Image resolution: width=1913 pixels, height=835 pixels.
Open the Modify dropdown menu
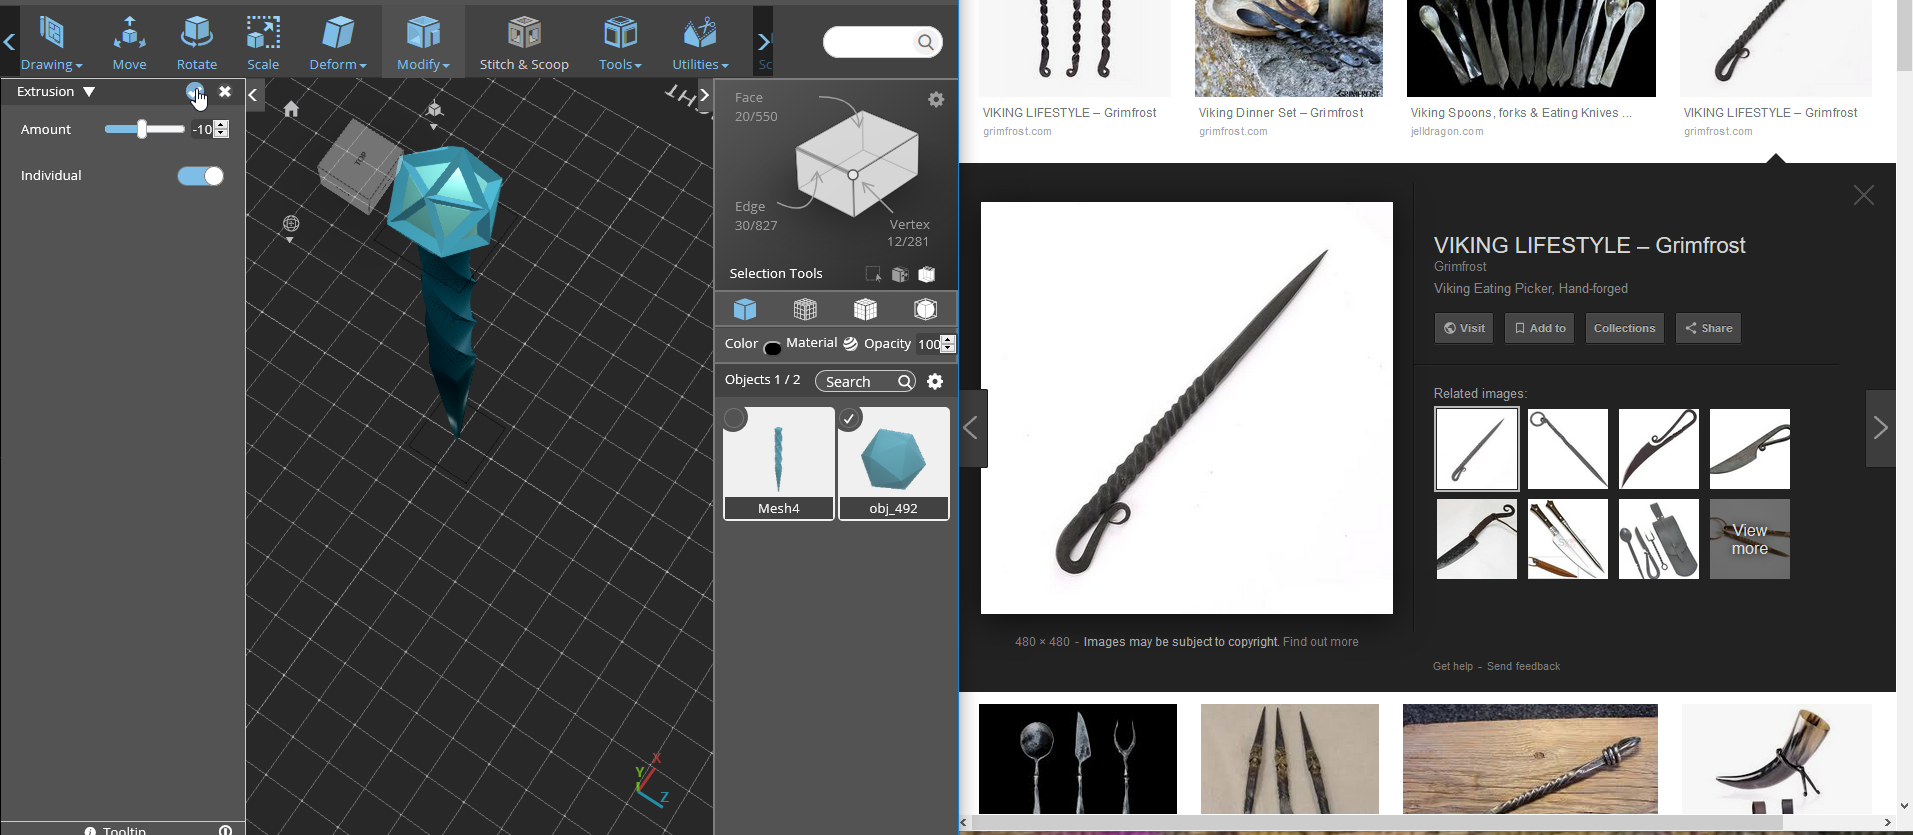423,42
